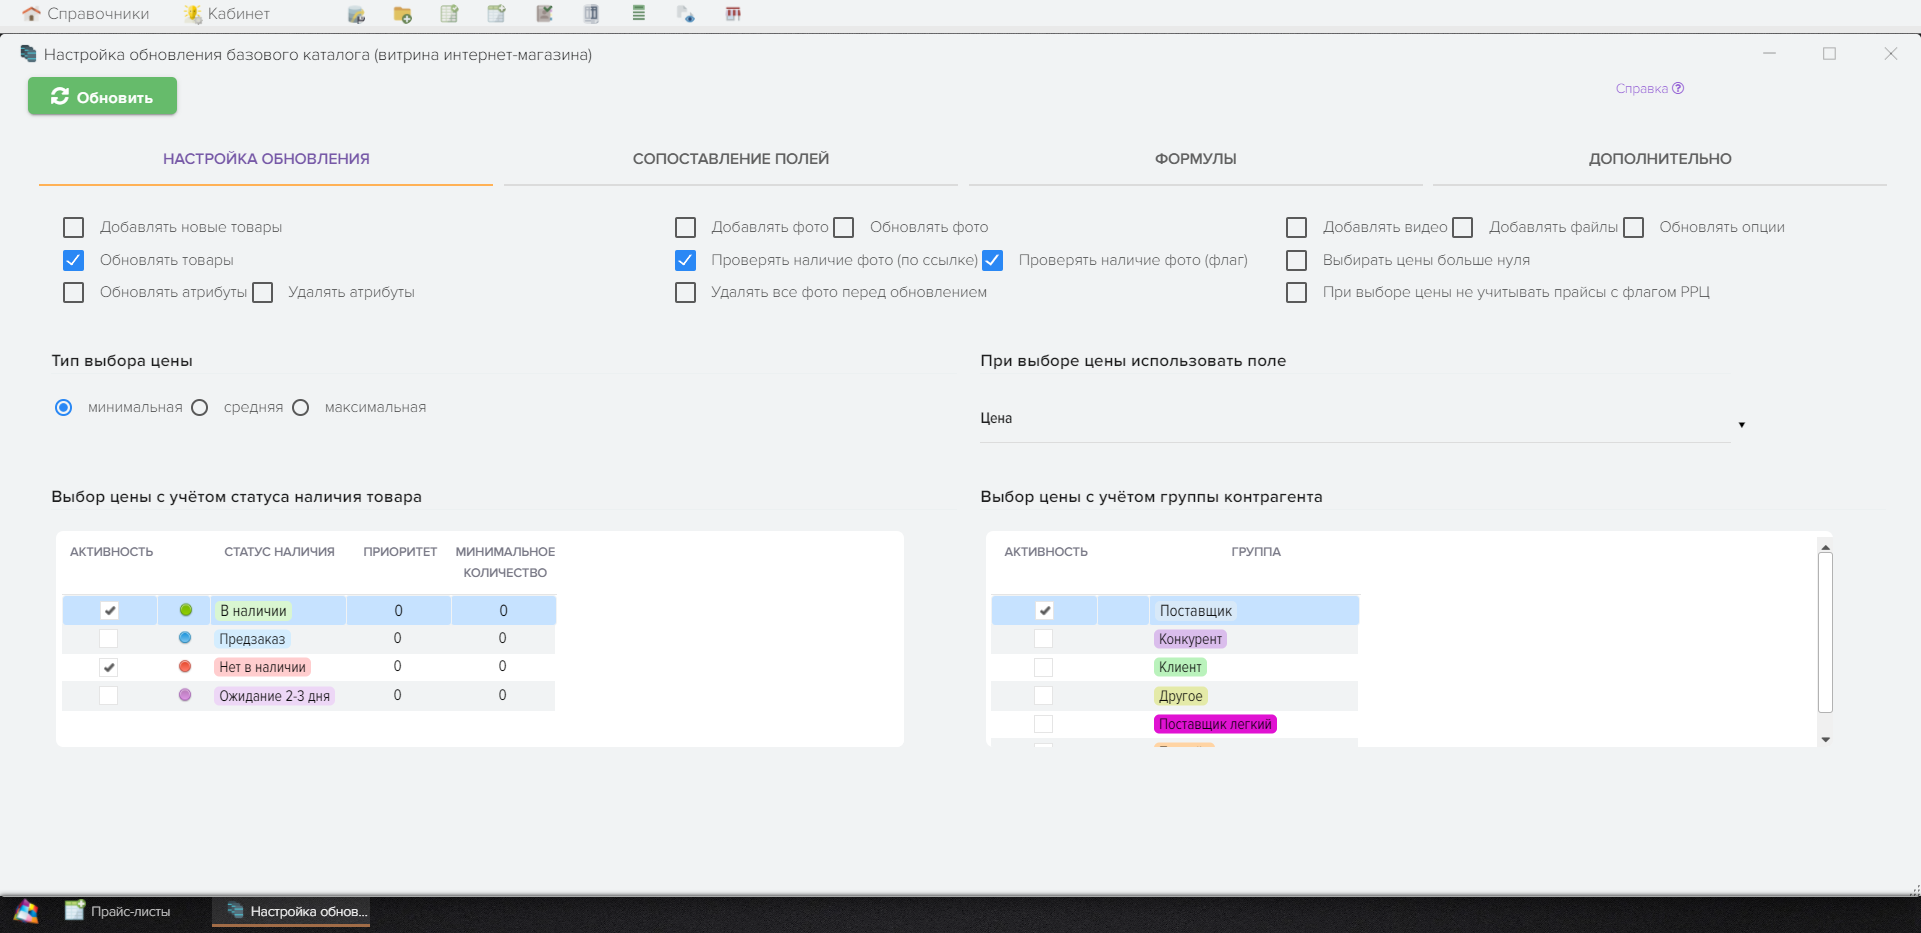Enable Выбирать цены больше нуля
1921x933 pixels.
(x=1297, y=260)
